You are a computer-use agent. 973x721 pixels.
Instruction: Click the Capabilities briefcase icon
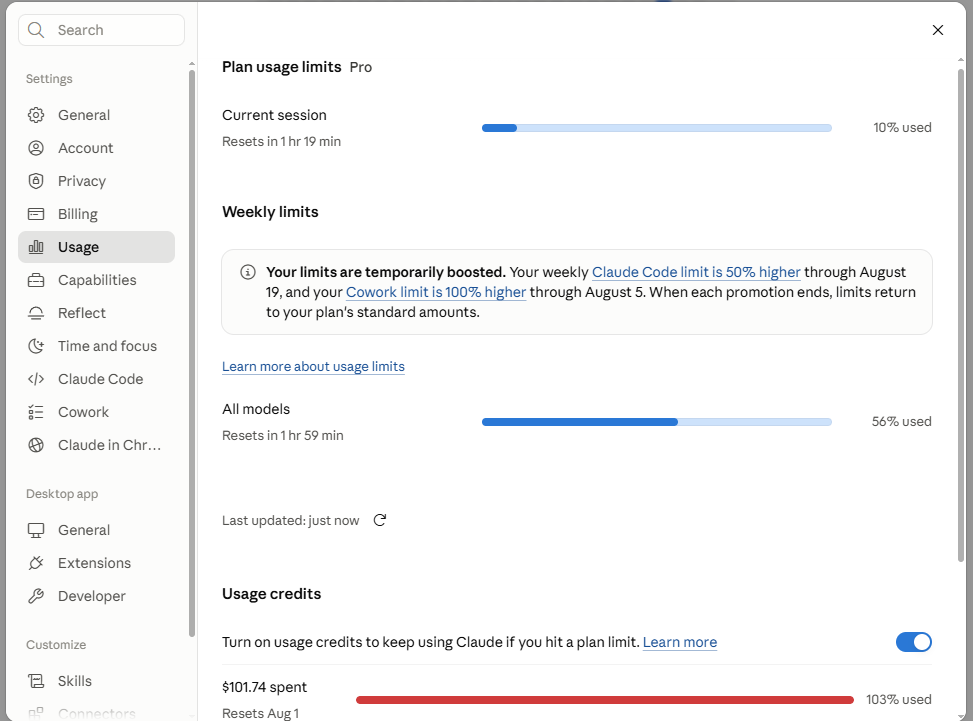36,280
